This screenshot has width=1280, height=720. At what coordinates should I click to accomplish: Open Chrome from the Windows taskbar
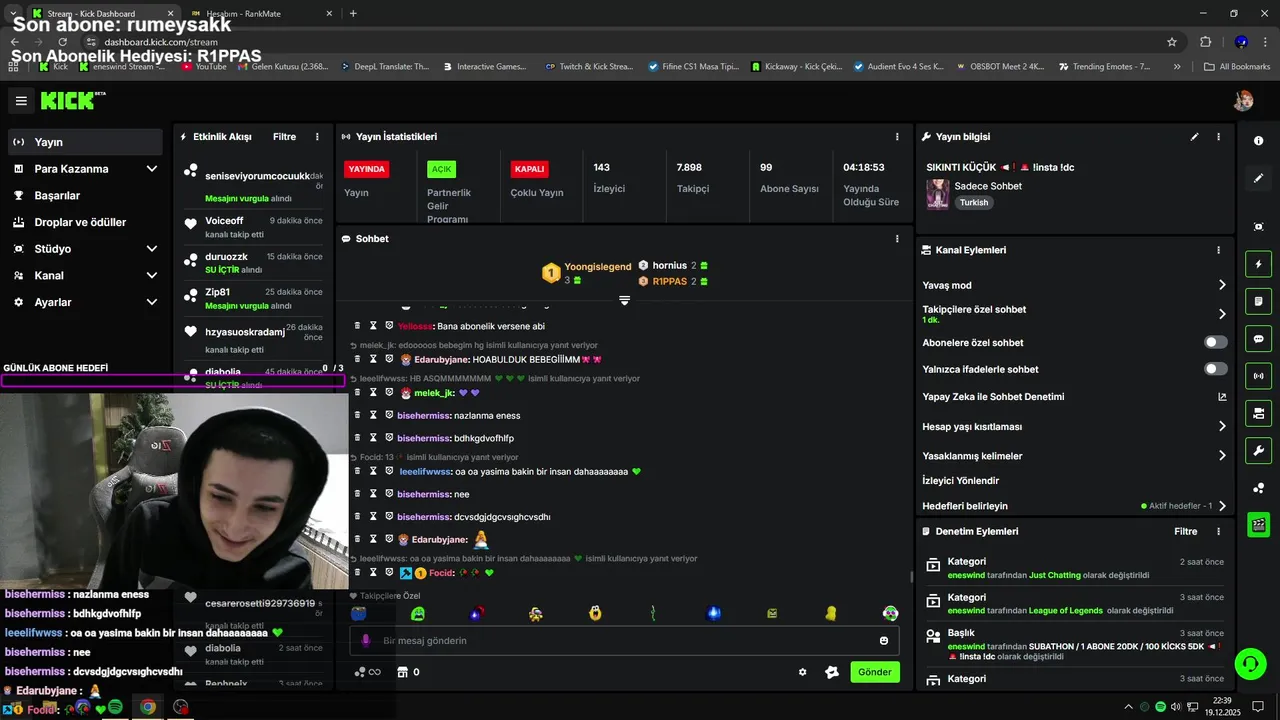[148, 707]
